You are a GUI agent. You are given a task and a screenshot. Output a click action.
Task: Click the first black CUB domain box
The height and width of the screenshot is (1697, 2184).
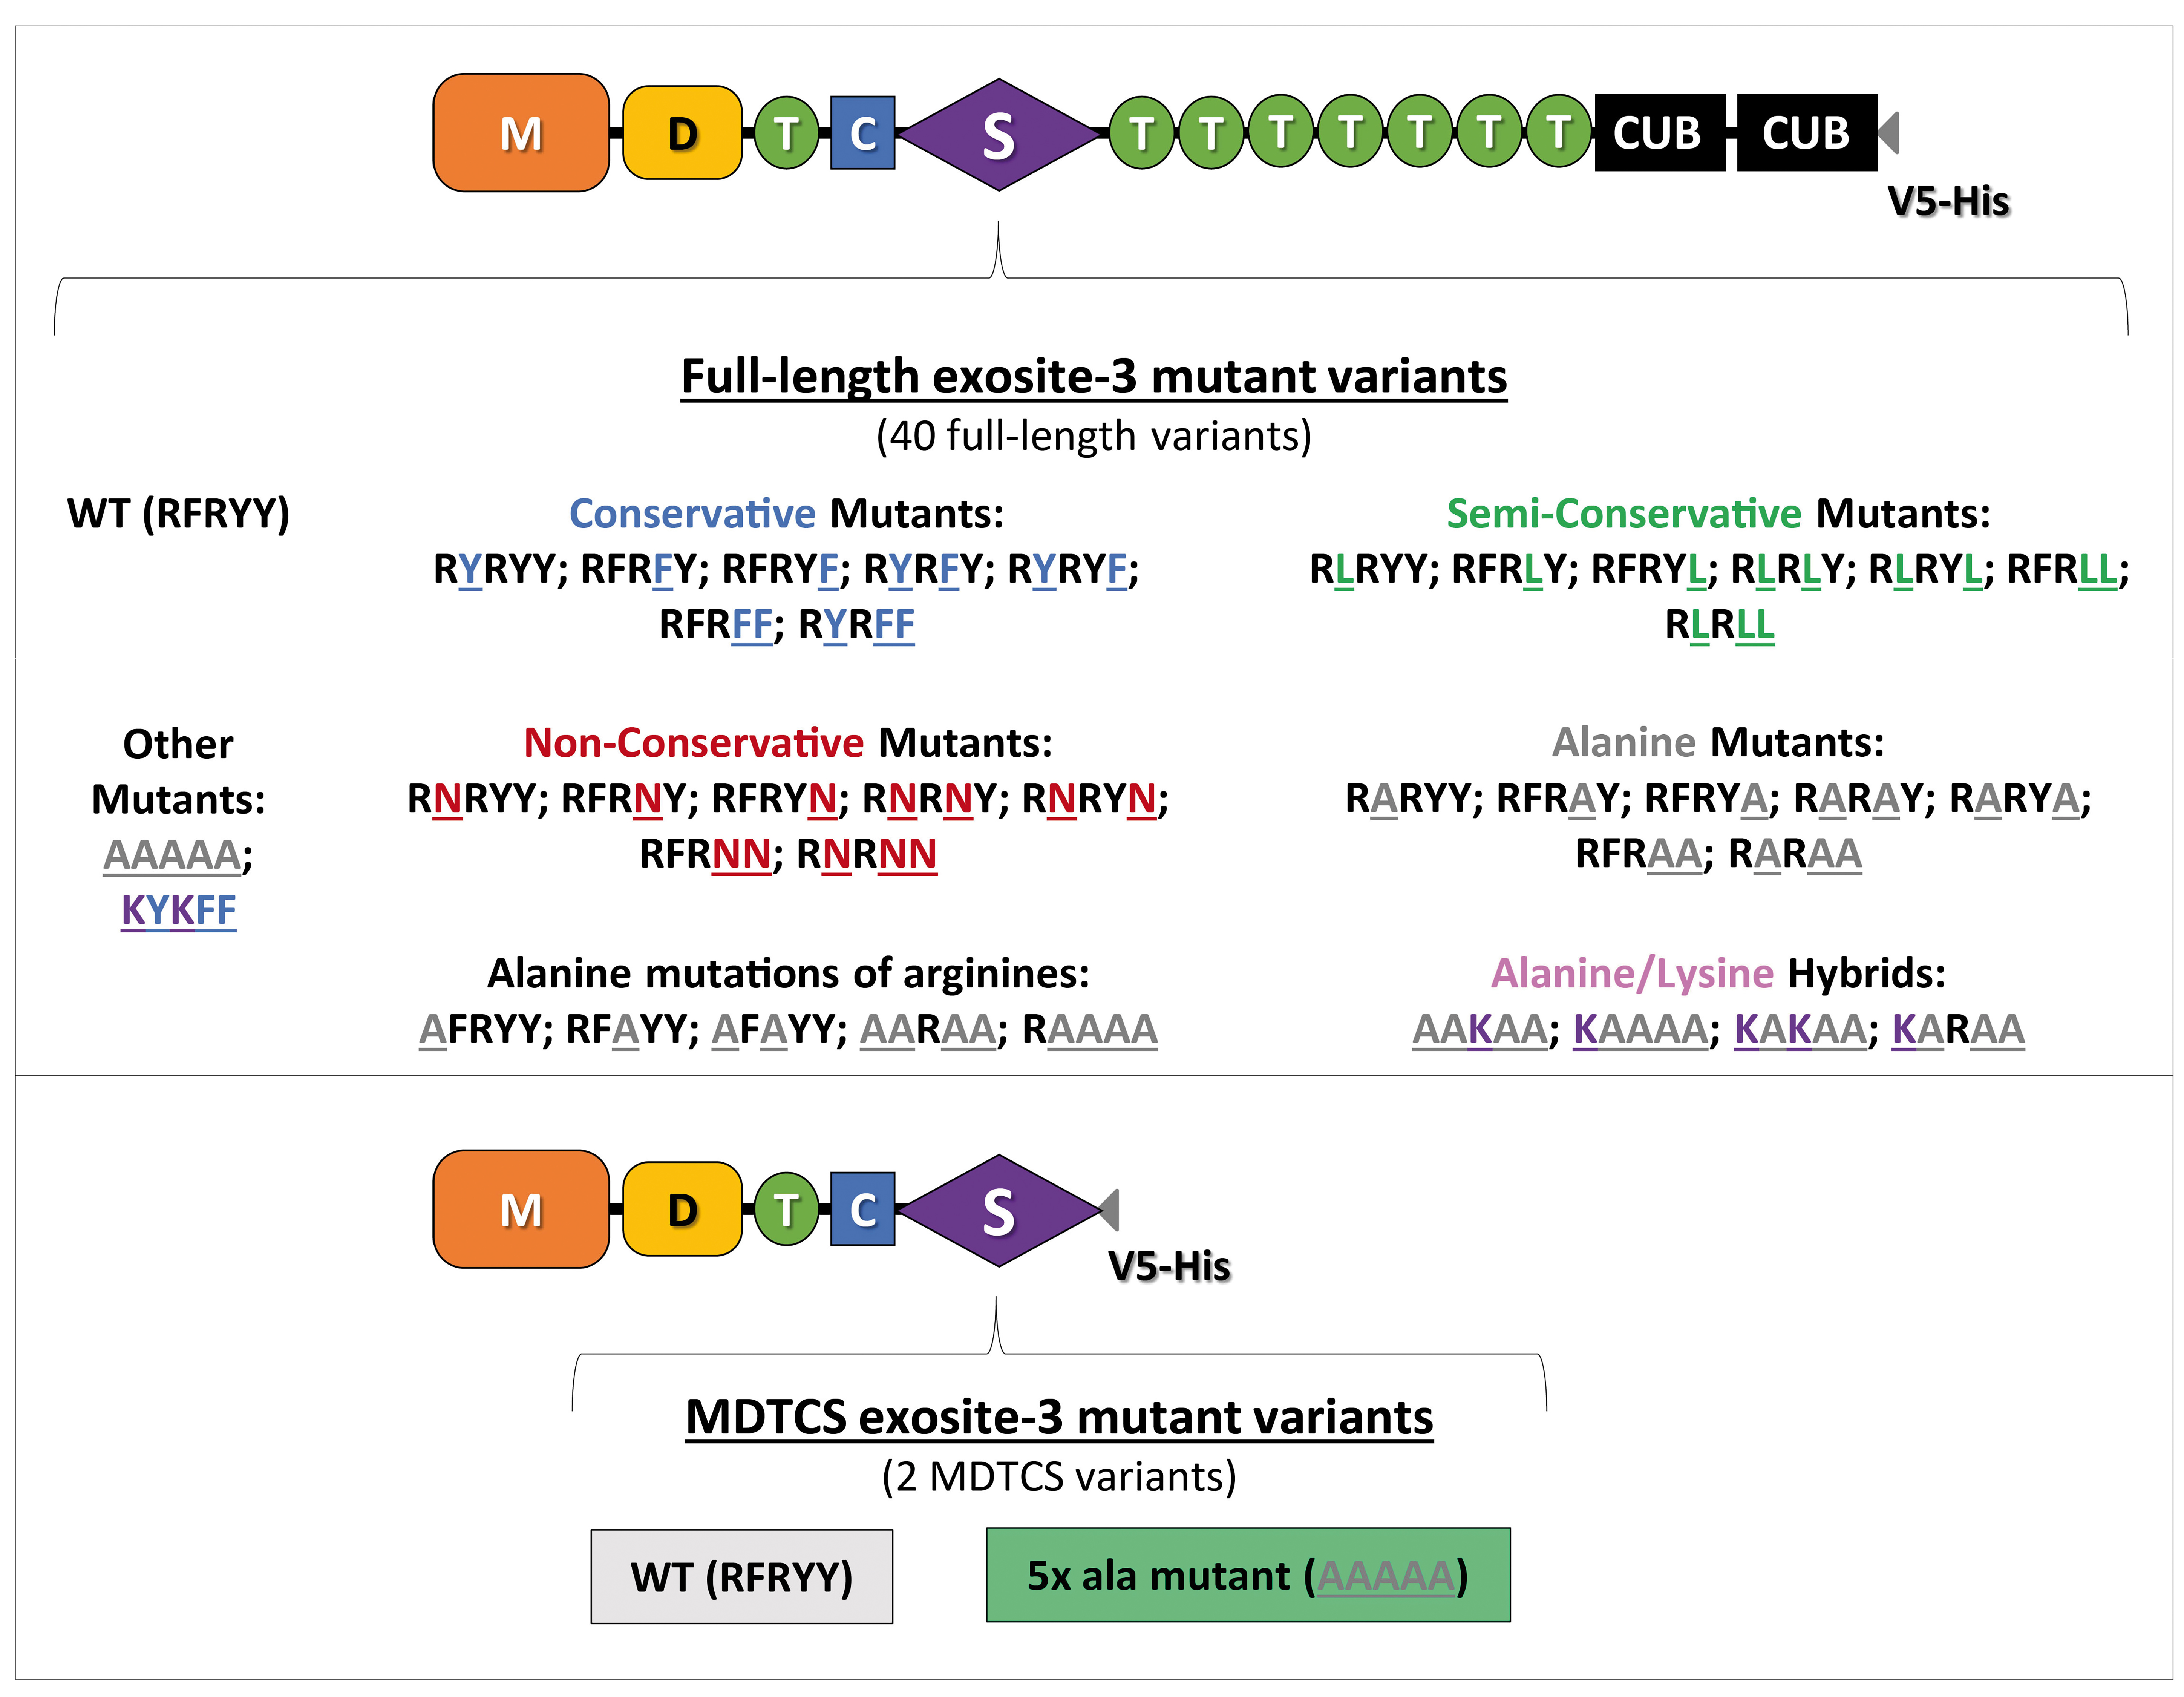(1659, 133)
